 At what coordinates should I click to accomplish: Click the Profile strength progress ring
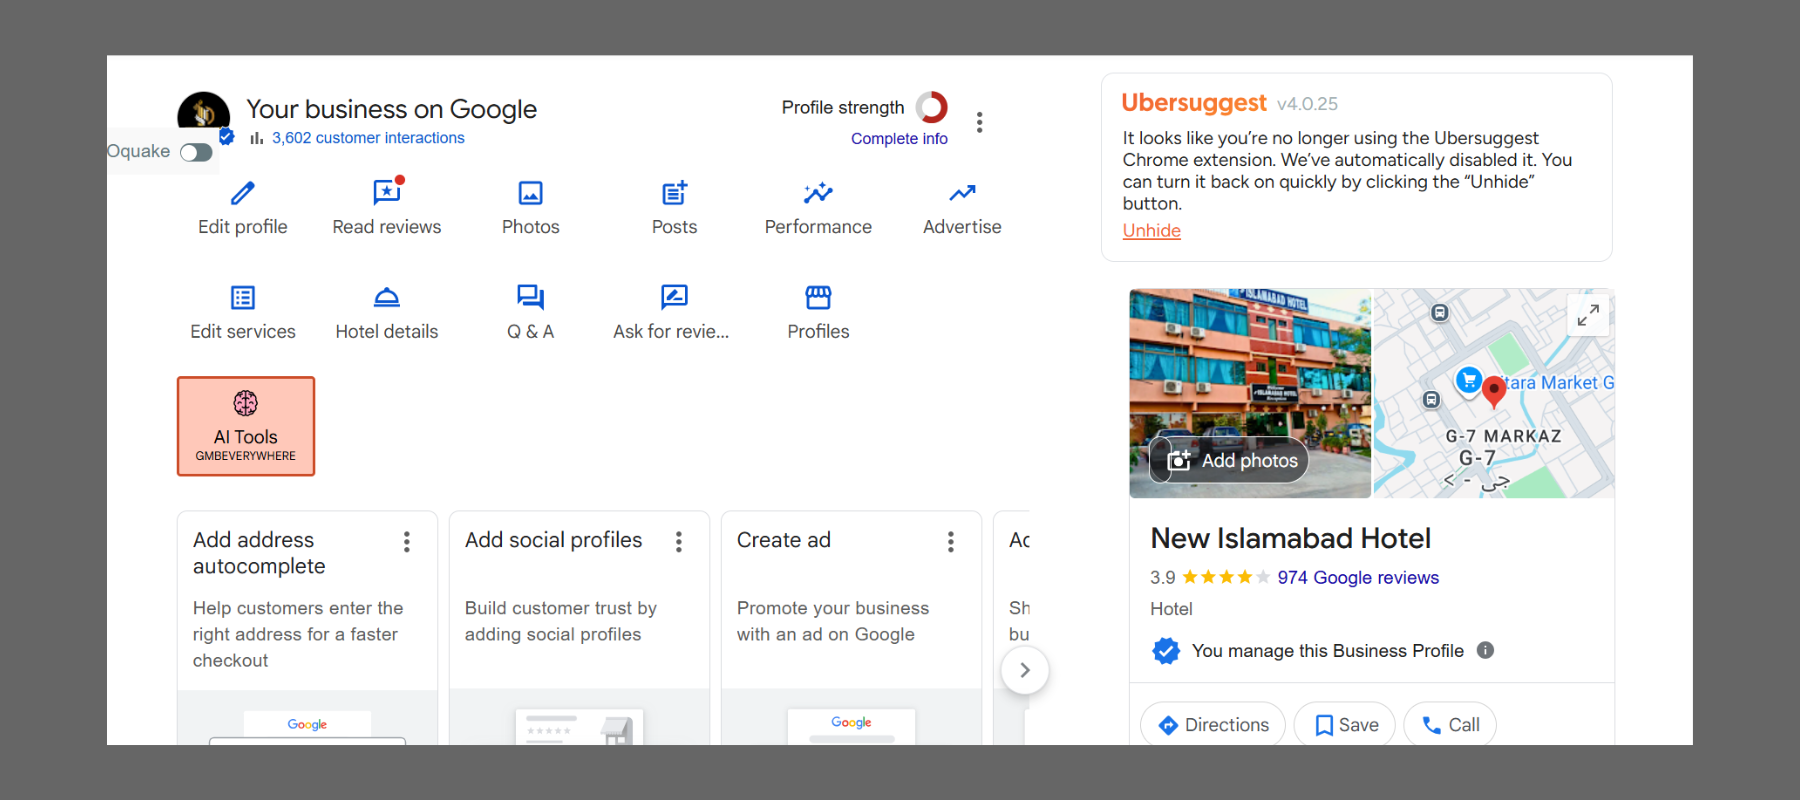(x=931, y=107)
